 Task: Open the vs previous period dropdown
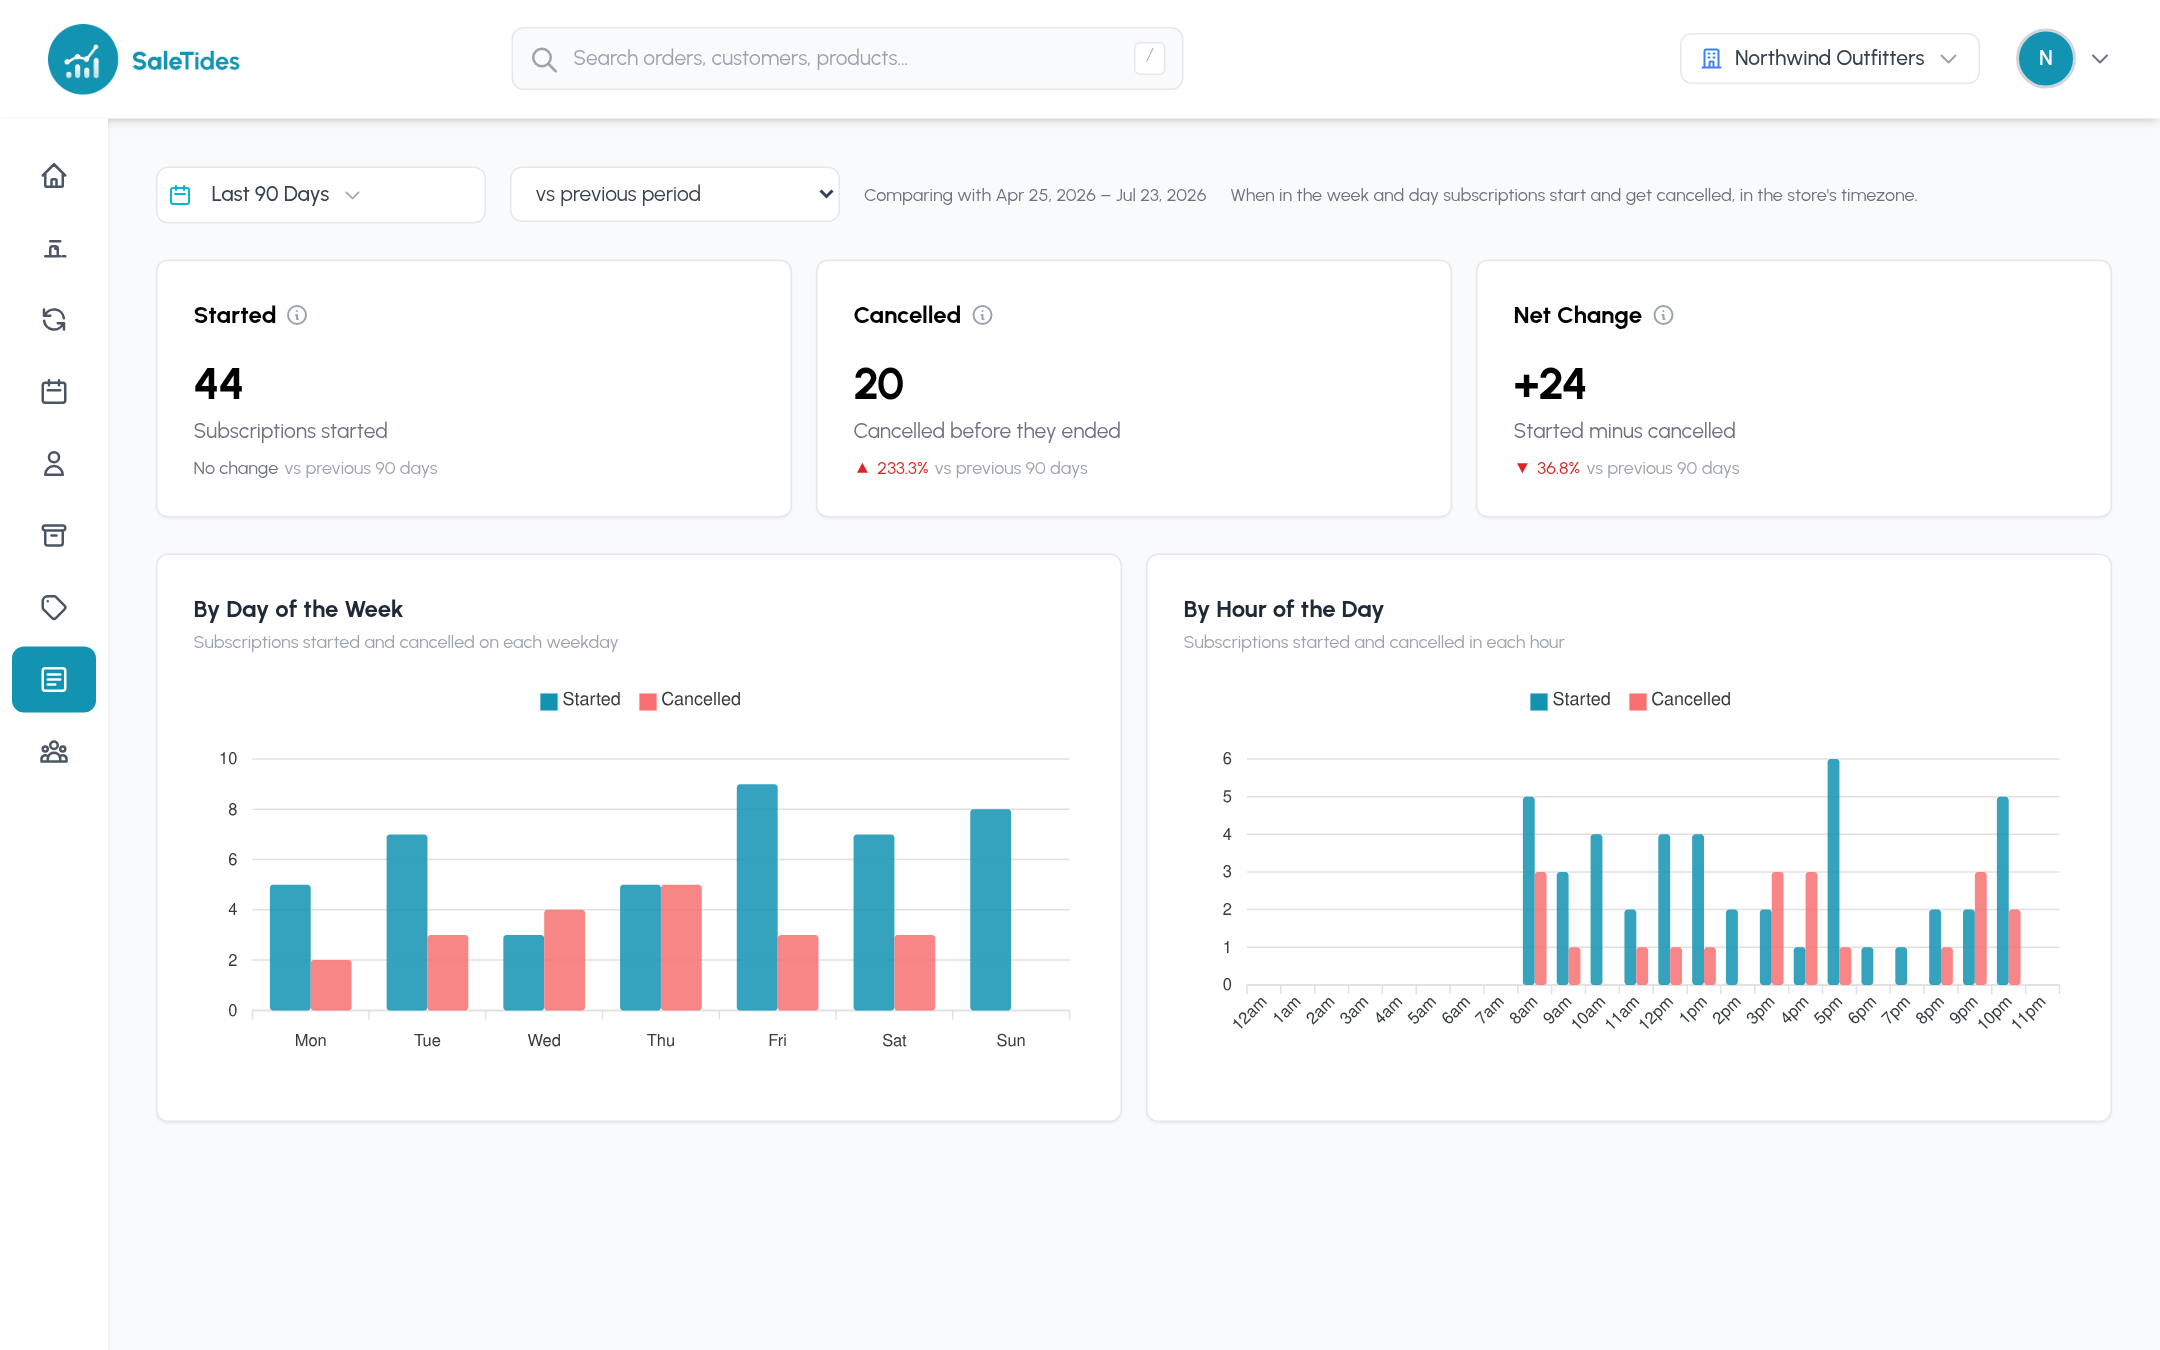click(675, 194)
